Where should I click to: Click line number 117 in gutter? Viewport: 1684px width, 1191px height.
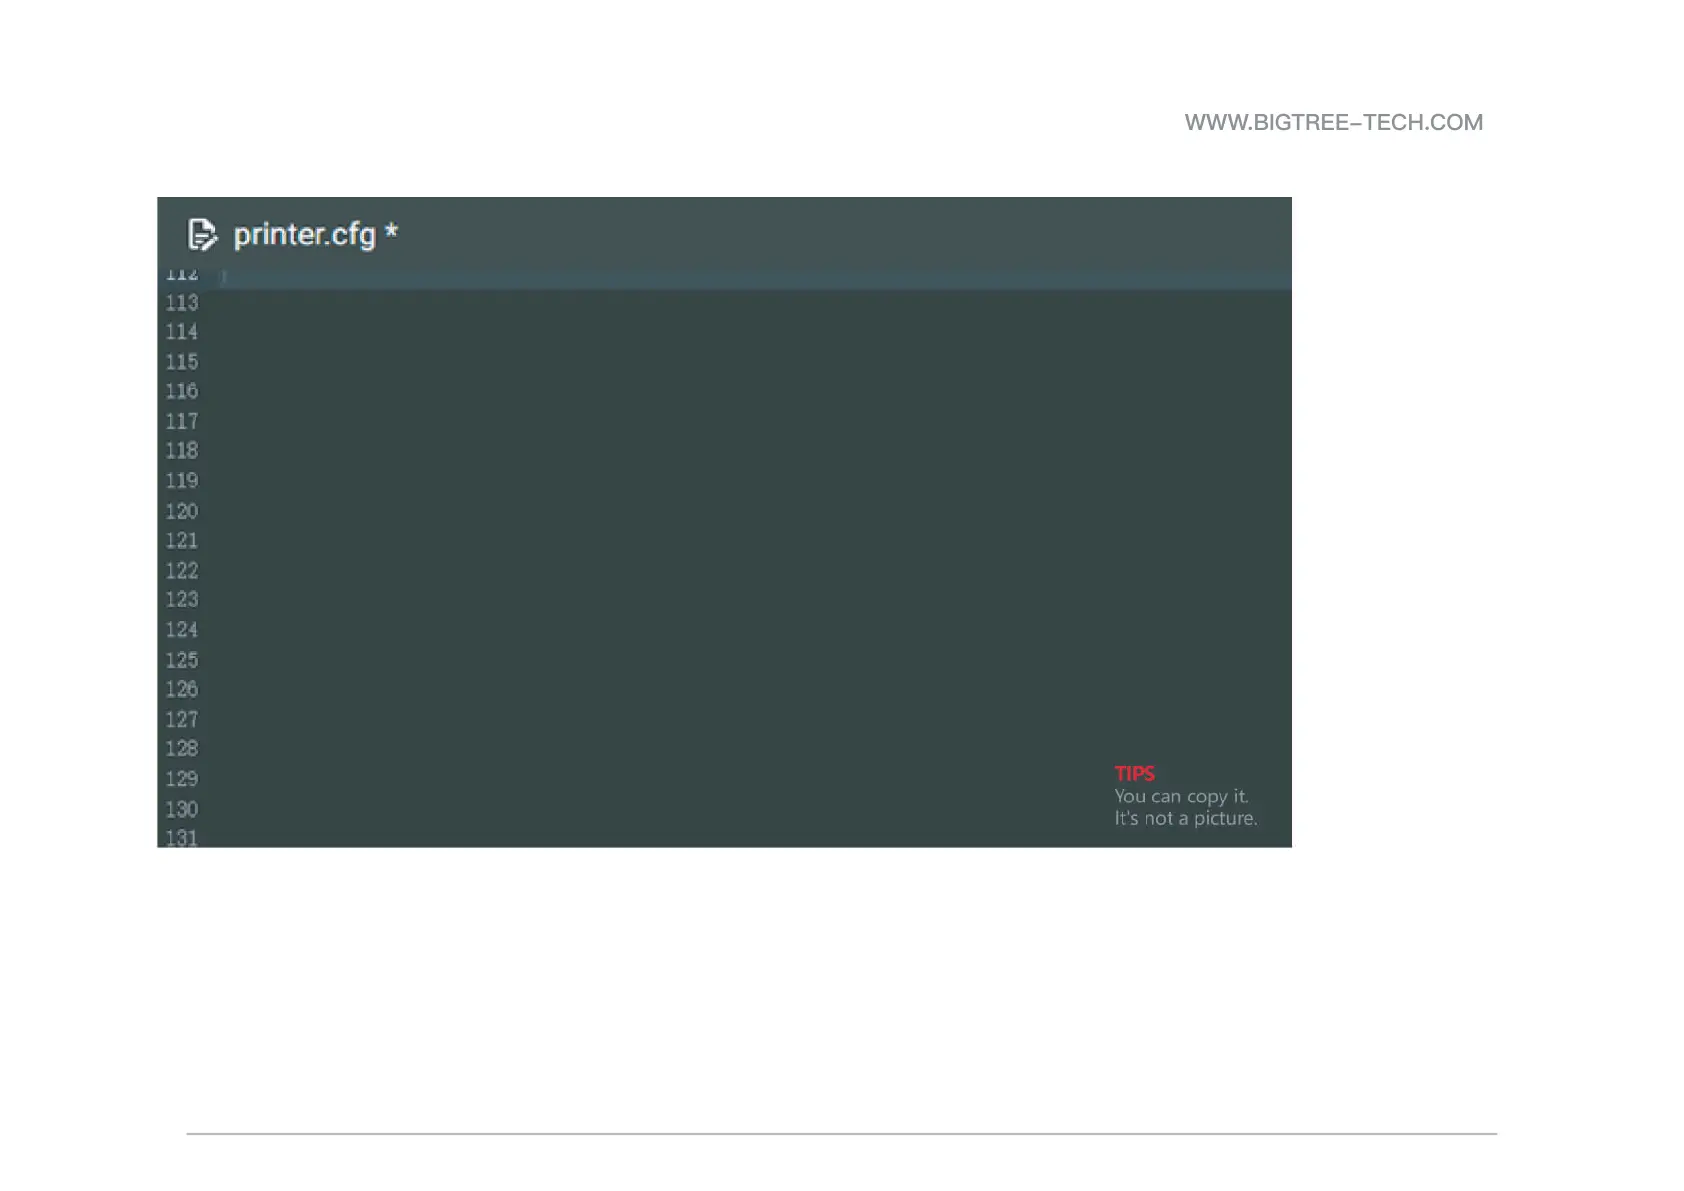(x=182, y=421)
